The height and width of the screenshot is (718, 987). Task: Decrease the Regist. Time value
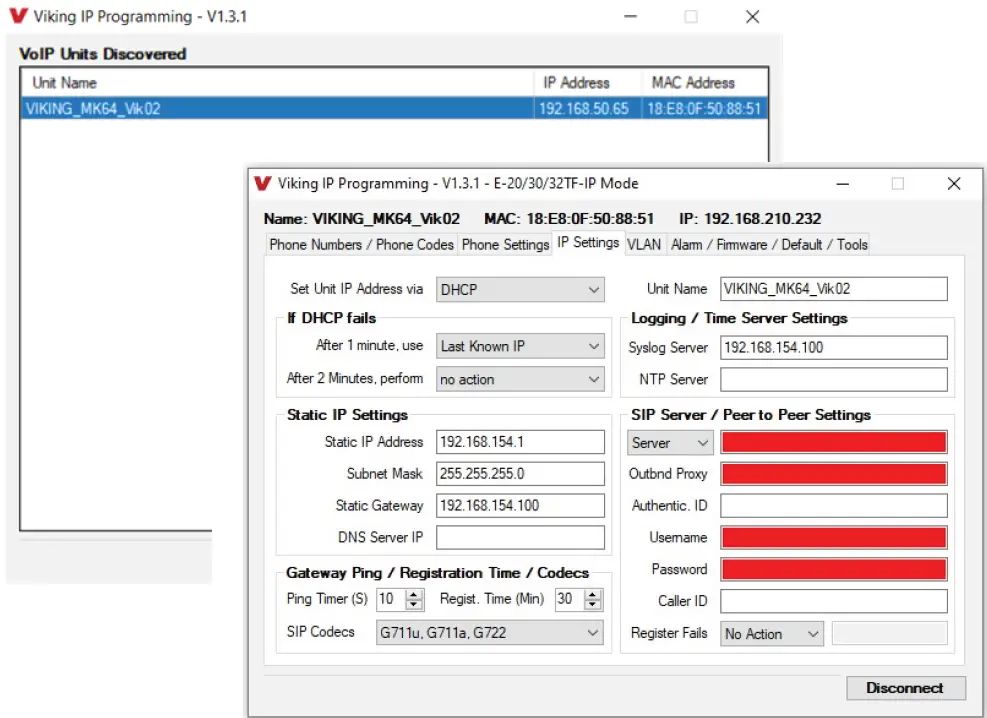pyautogui.click(x=592, y=605)
